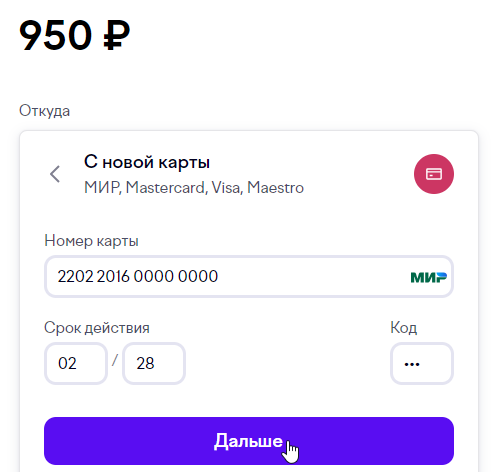495x472 pixels.
Task: Click empty space right of the year field
Action: point(287,363)
